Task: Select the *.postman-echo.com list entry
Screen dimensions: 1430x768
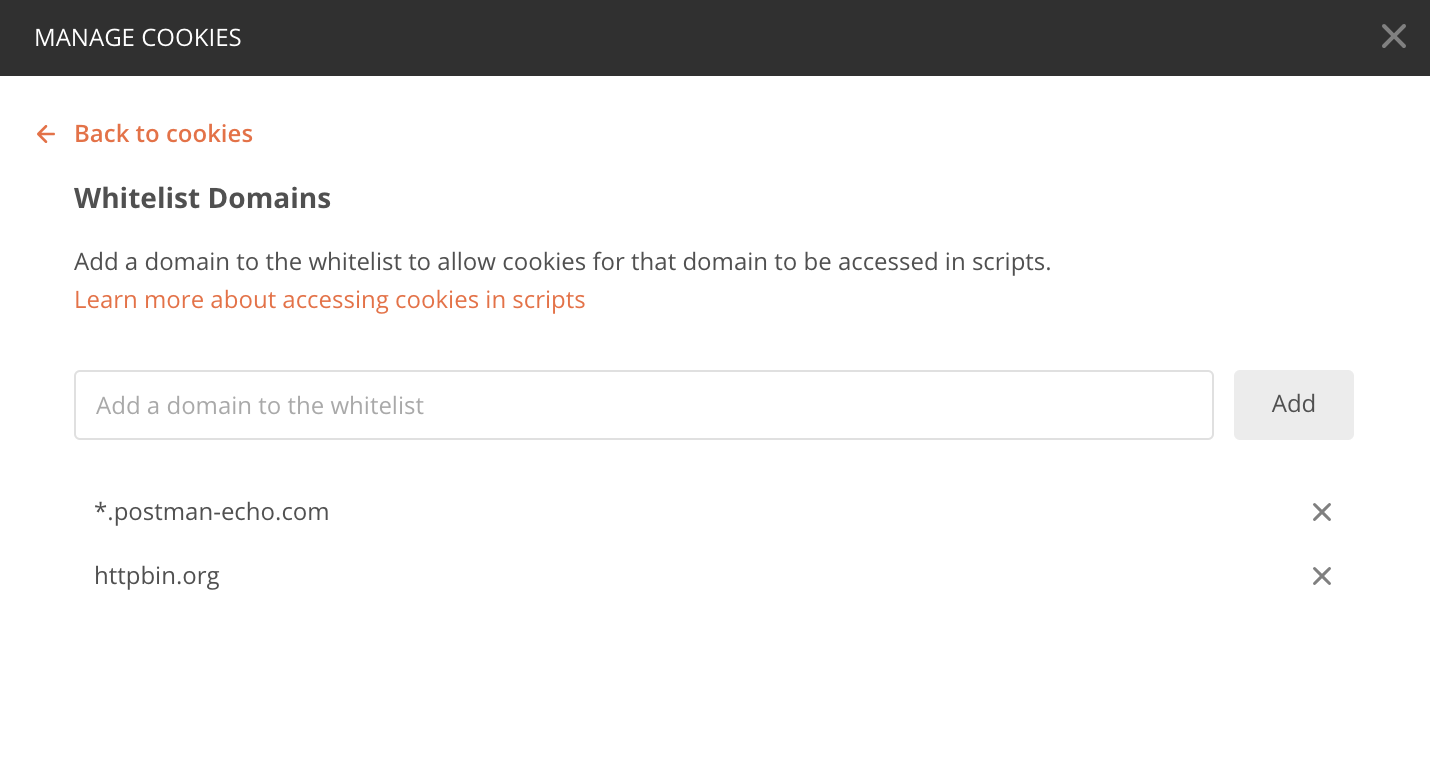Action: click(x=211, y=511)
